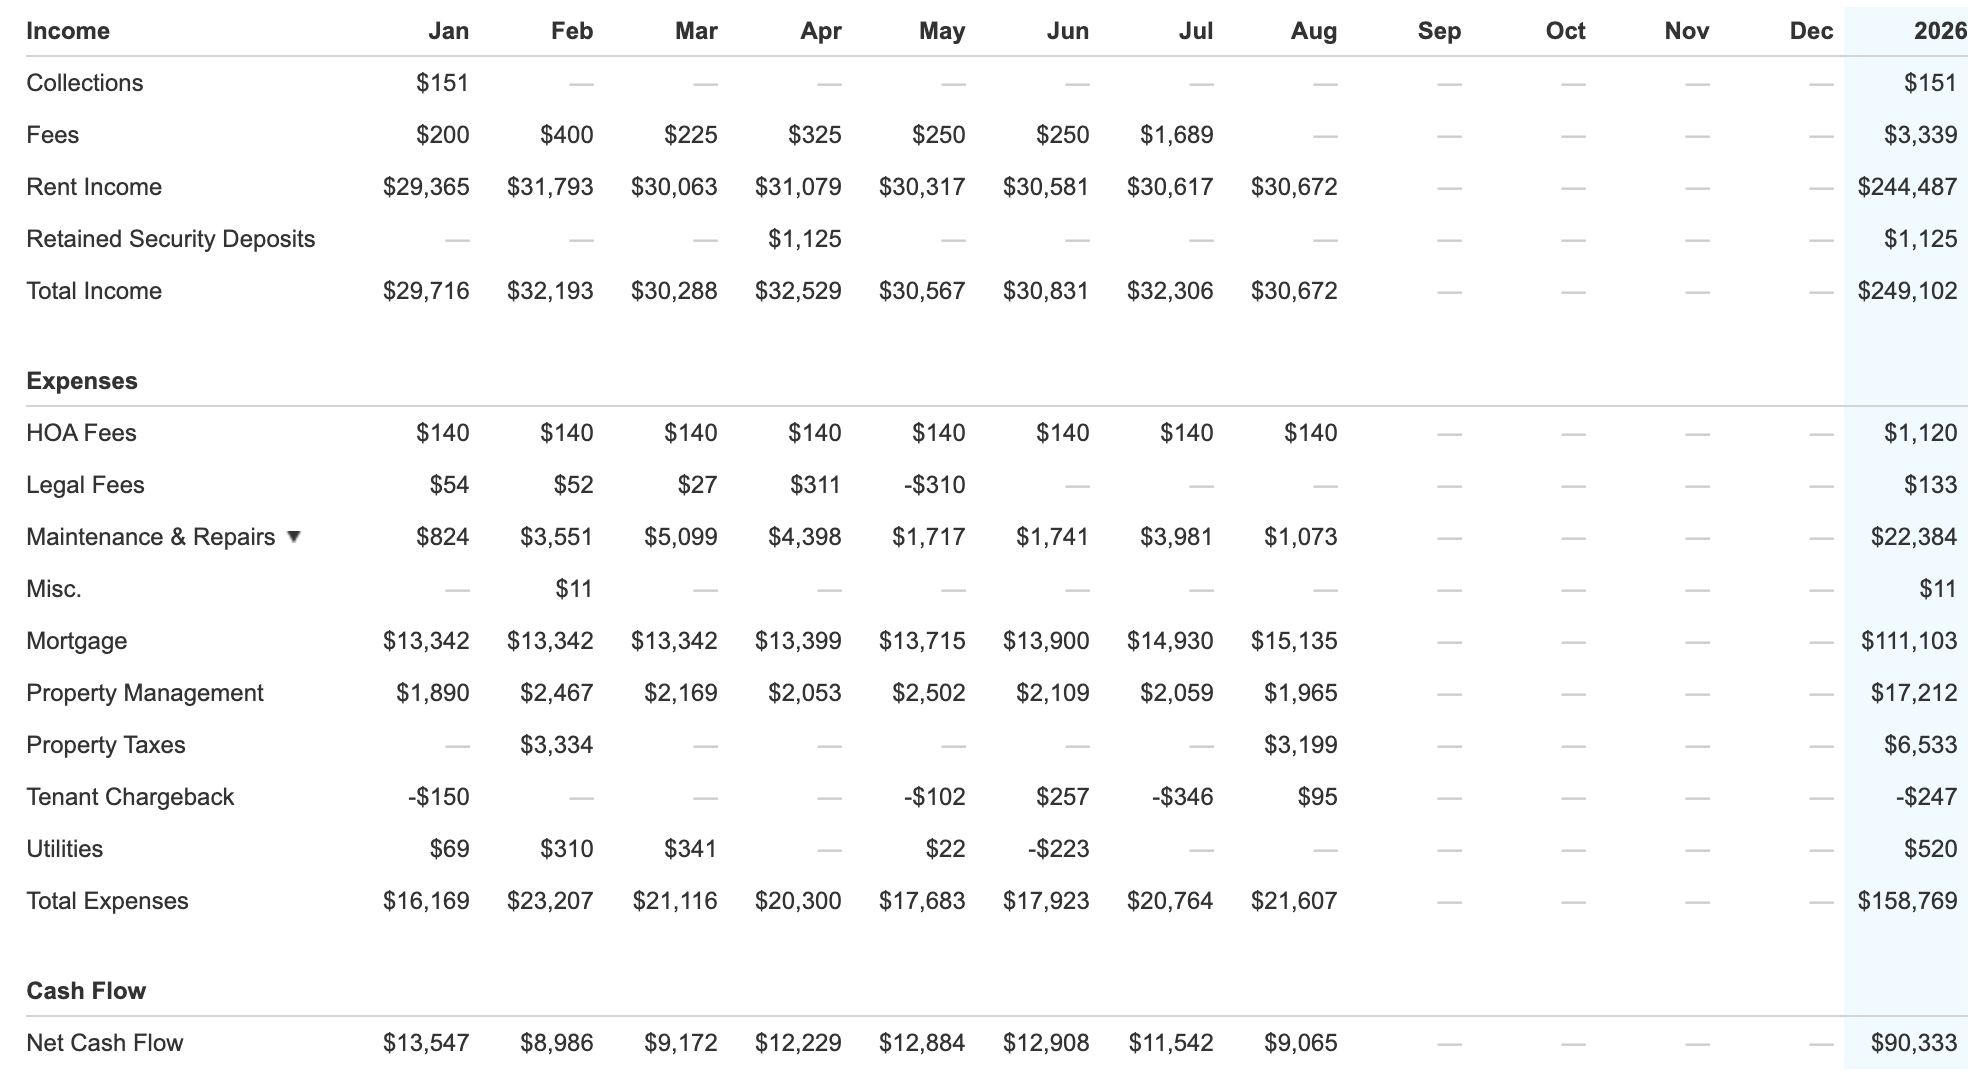1984x1076 pixels.
Task: Click the March Maintenance & Repairs $5,099
Action: coord(680,537)
